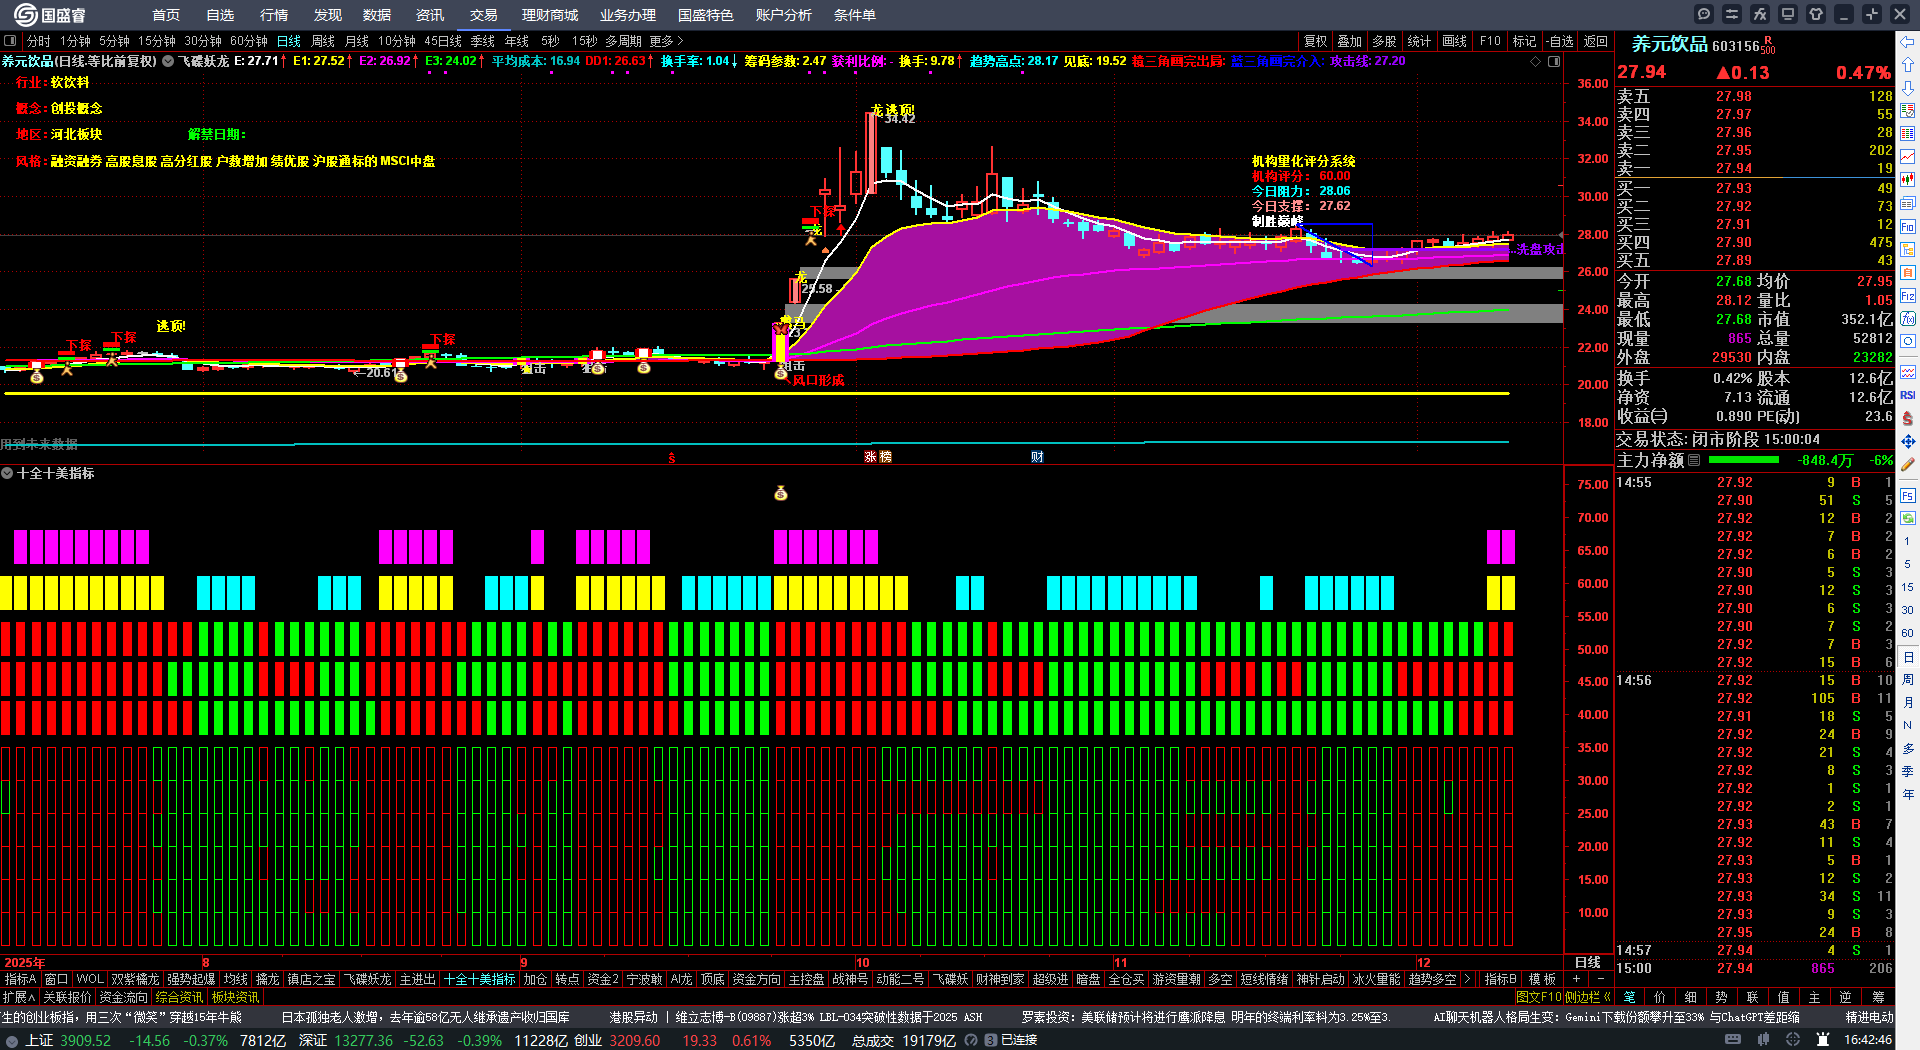The height and width of the screenshot is (1050, 1920).
Task: Click the 统计 statistics button
Action: (x=1419, y=41)
